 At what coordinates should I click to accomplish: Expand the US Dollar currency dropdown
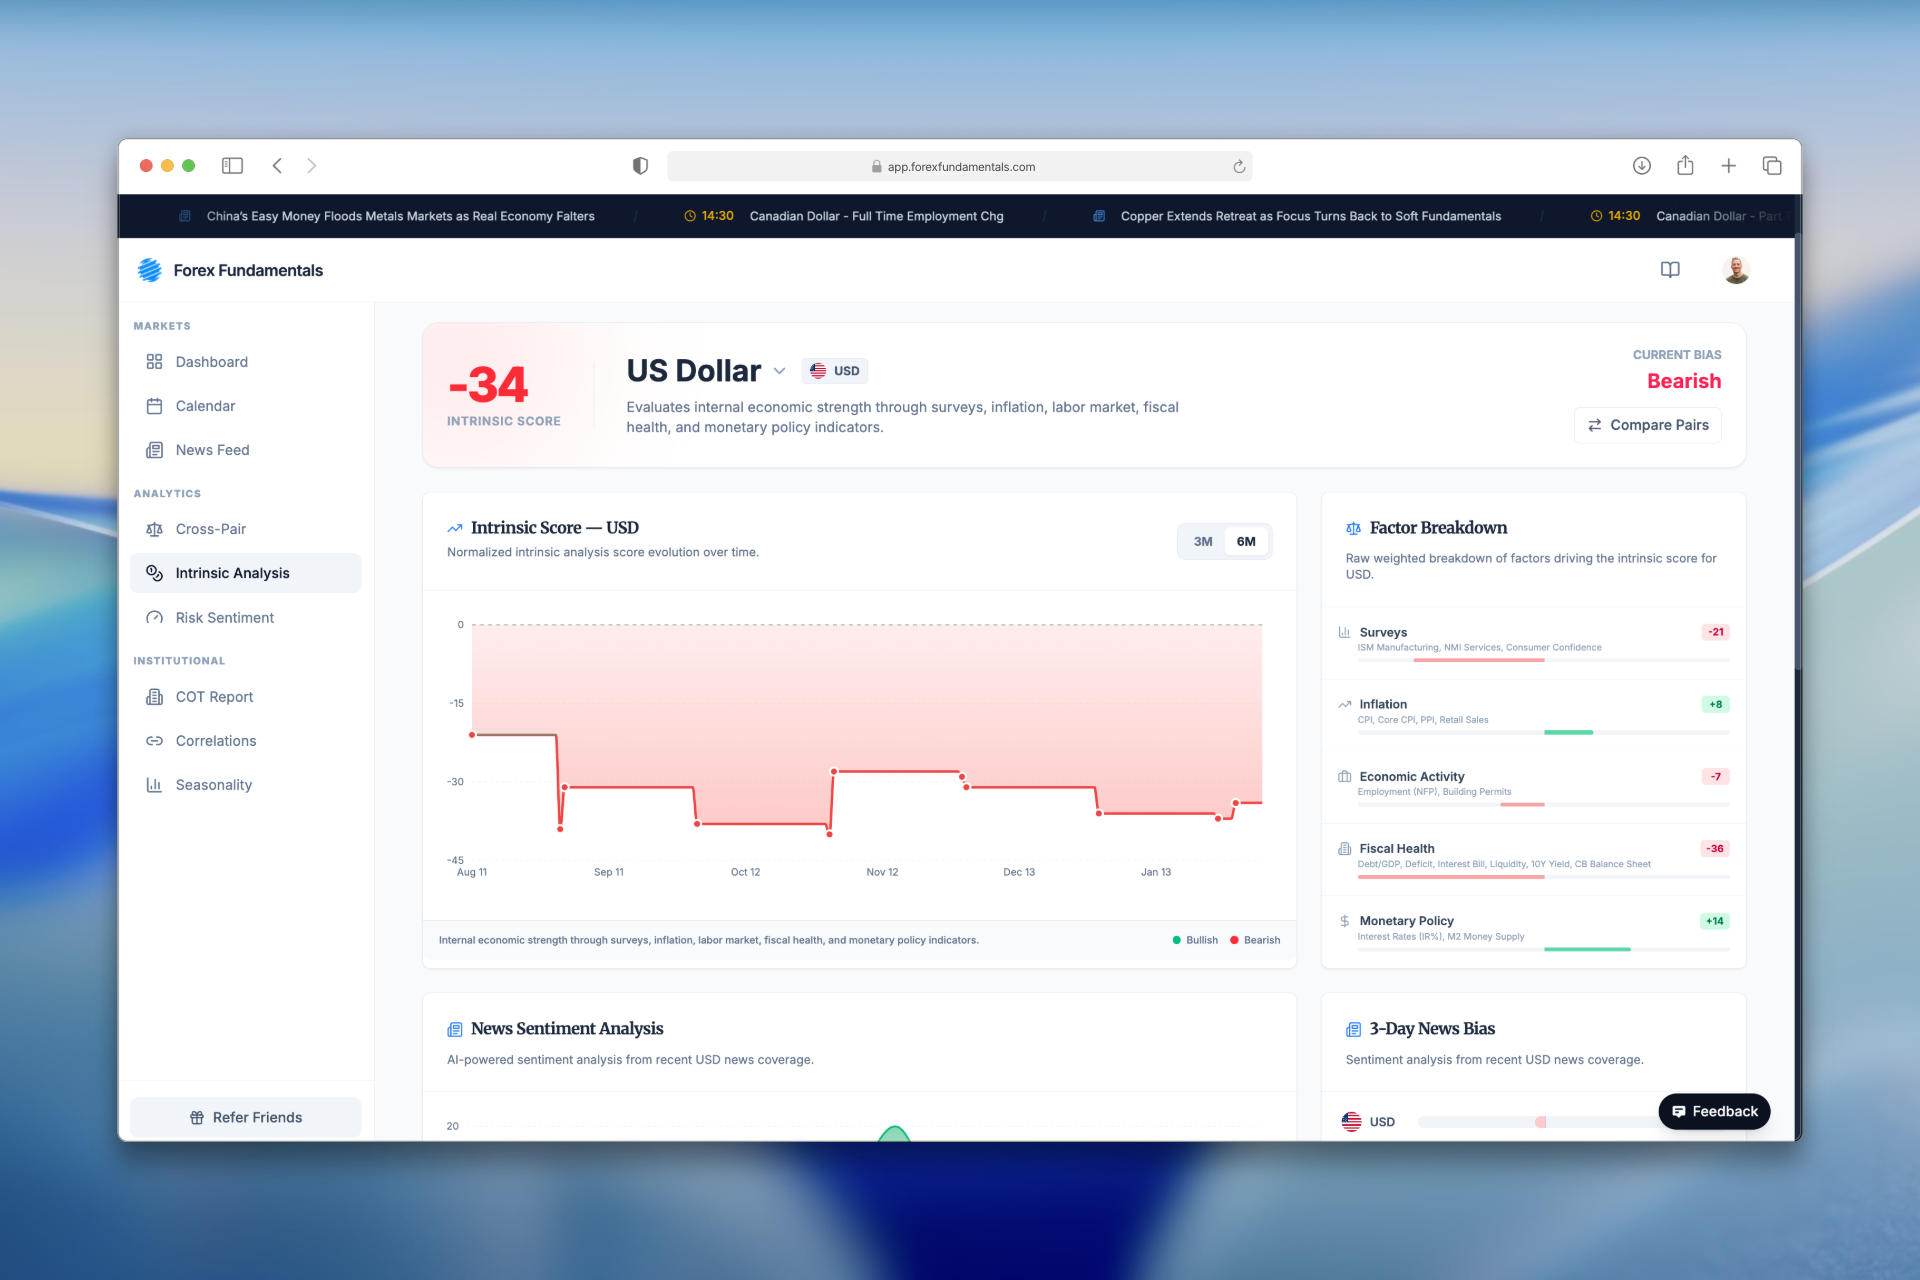(779, 371)
